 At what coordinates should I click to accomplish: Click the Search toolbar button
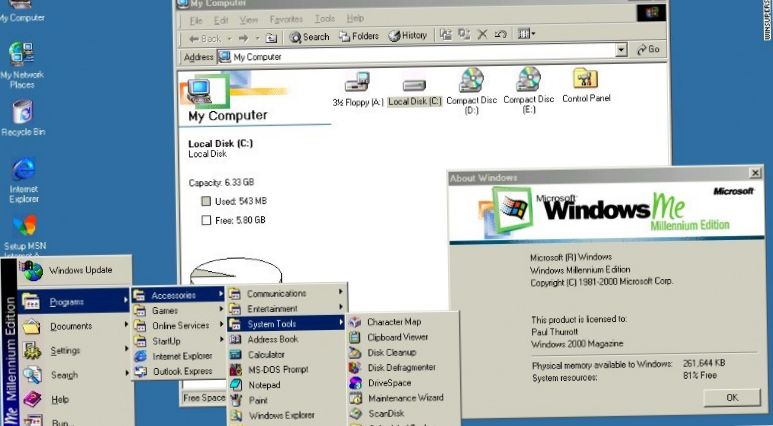click(309, 37)
